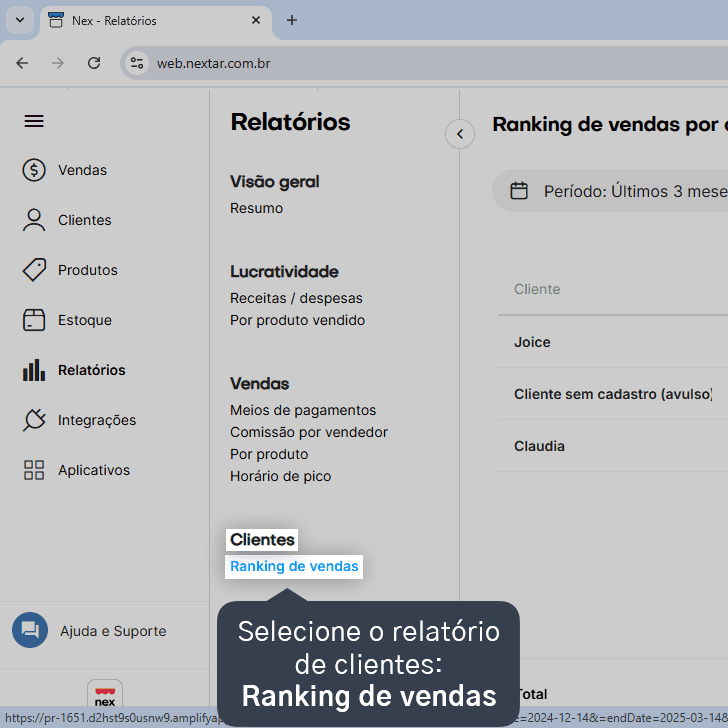Select the Nex - Relatórios browser tab
The height and width of the screenshot is (728, 728).
coord(156,21)
